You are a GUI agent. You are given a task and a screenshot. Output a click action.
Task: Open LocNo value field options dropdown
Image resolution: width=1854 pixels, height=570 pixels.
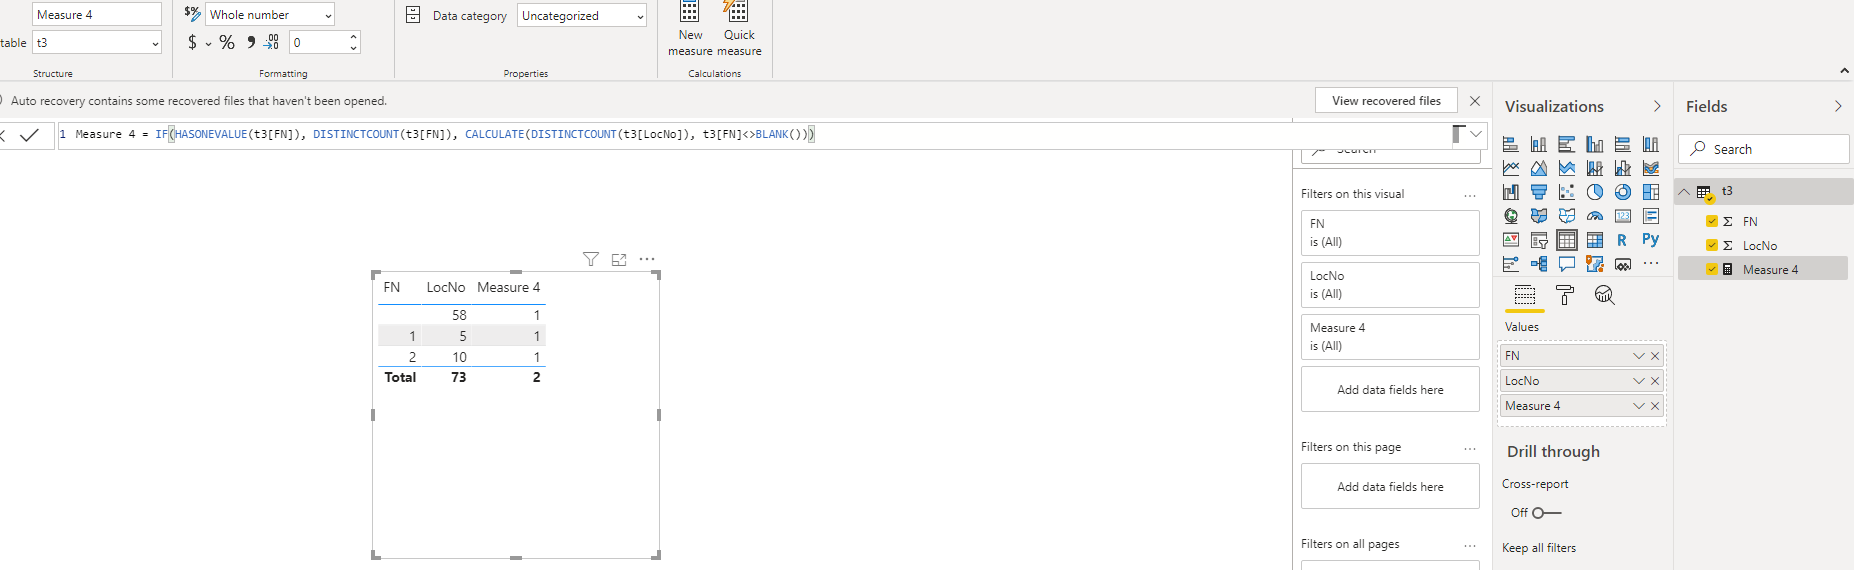(x=1639, y=381)
